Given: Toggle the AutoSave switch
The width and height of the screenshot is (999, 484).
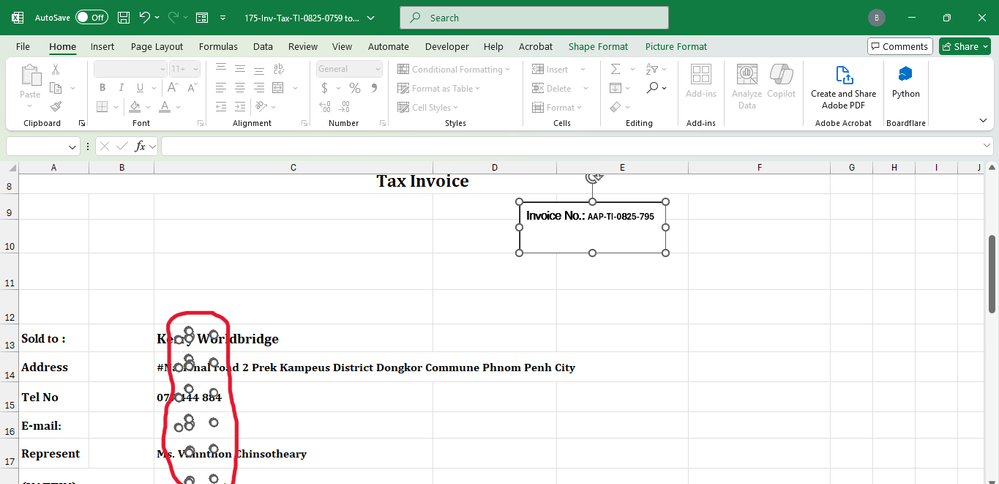Looking at the screenshot, I should point(92,18).
